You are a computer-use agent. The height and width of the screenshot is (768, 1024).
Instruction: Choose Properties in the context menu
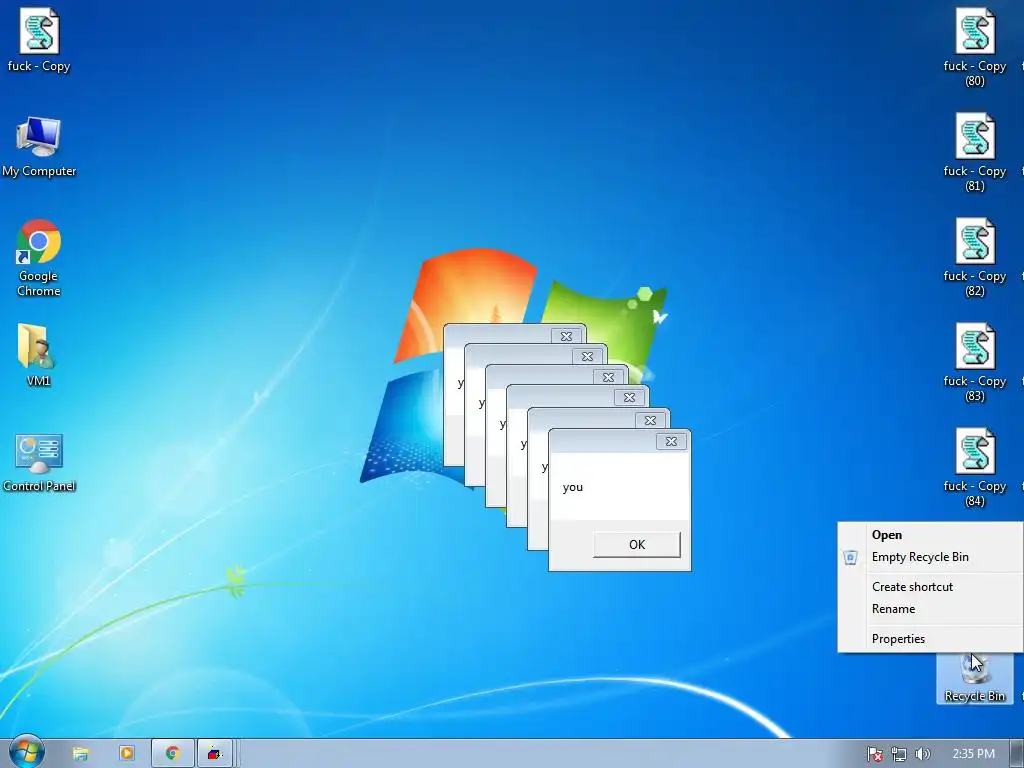[930, 639]
